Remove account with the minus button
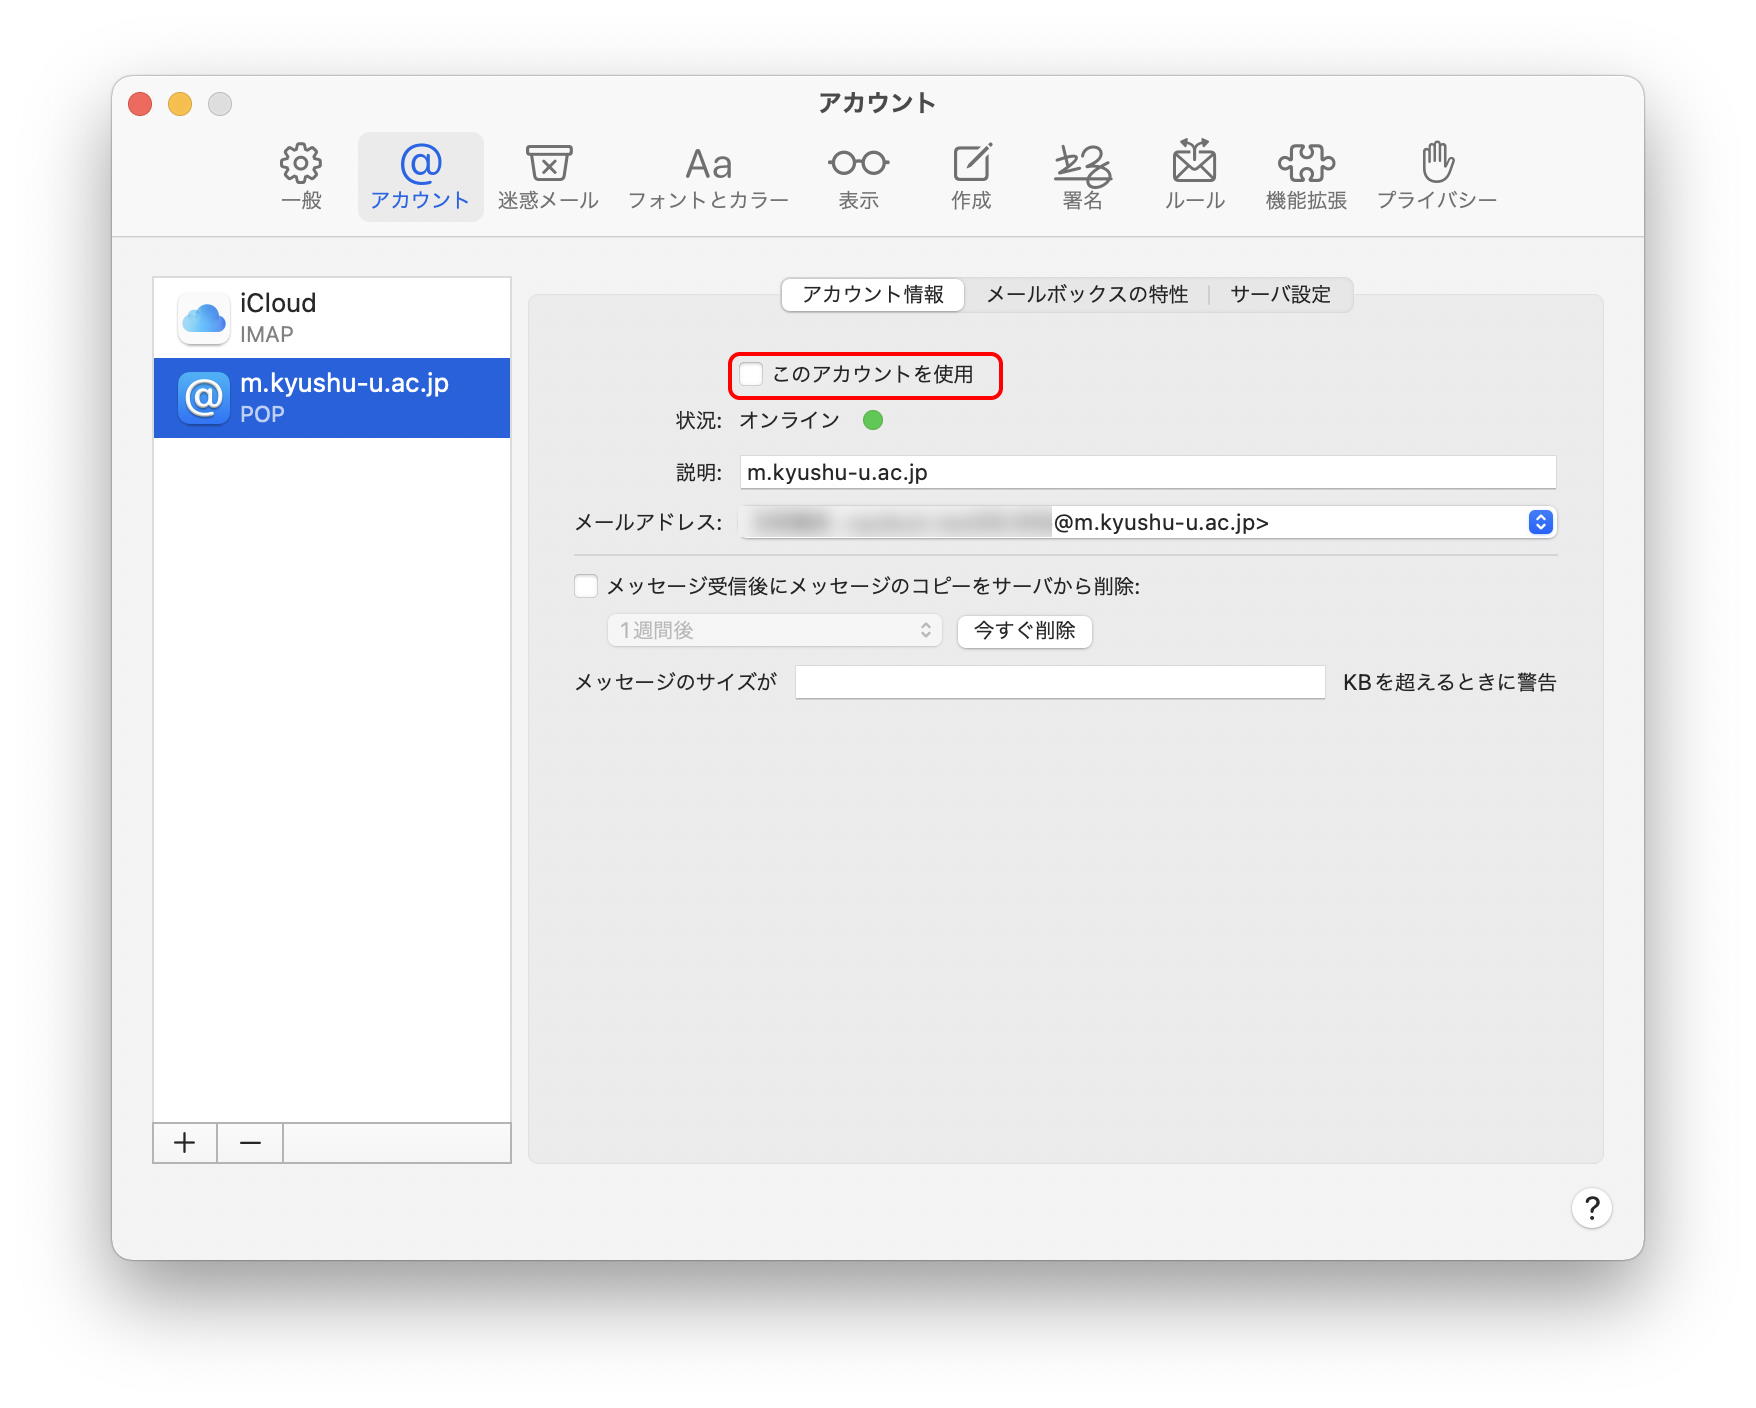 pyautogui.click(x=250, y=1143)
